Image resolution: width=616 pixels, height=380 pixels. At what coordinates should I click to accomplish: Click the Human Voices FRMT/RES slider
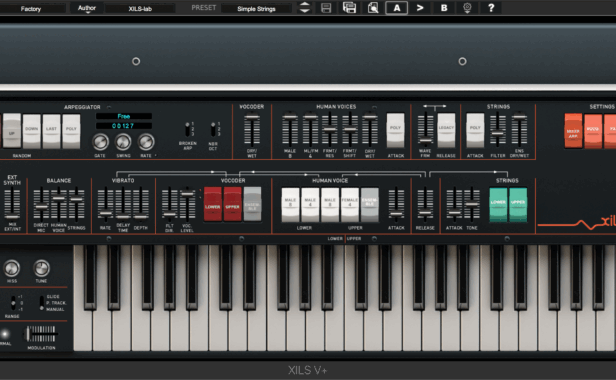[x=330, y=129]
